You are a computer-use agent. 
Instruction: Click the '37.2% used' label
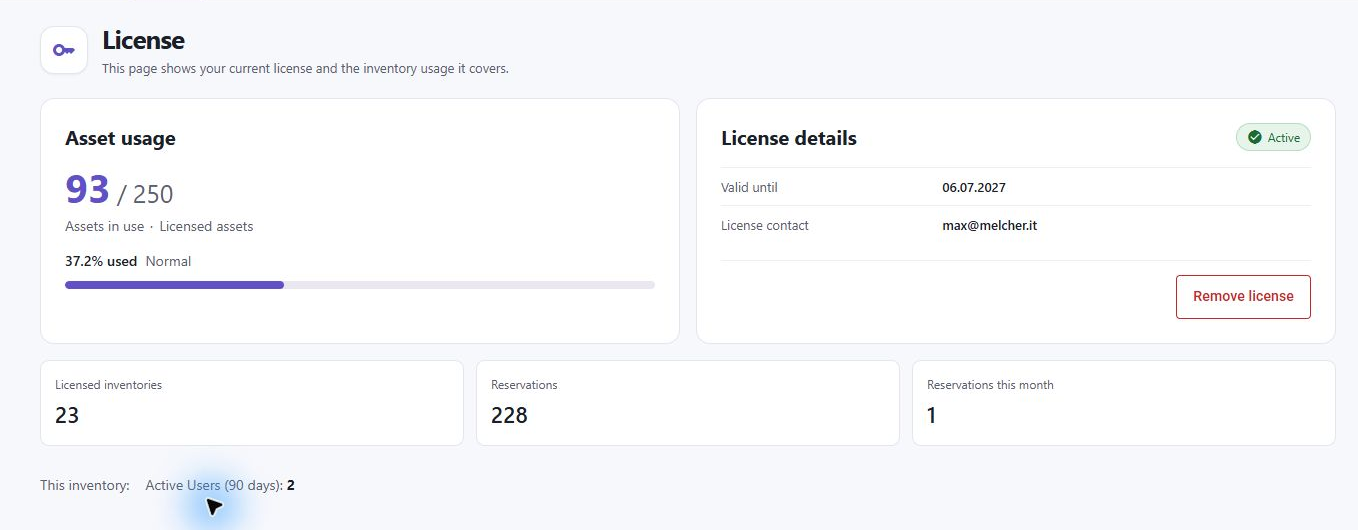(x=101, y=261)
